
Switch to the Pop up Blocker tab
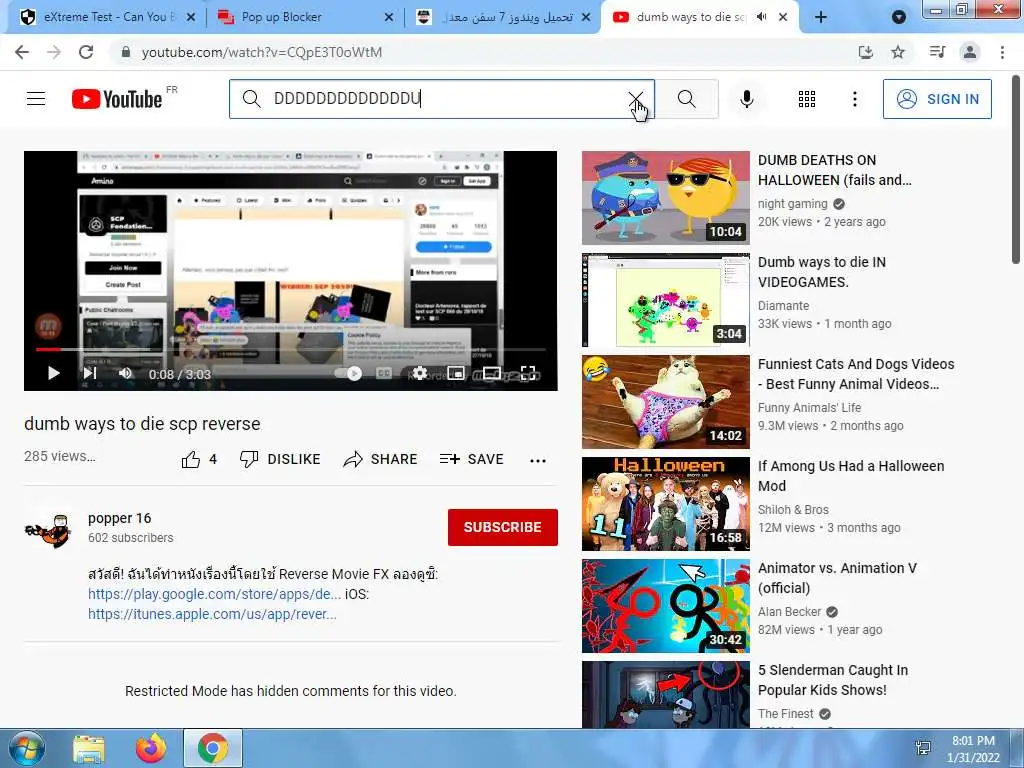coord(304,17)
